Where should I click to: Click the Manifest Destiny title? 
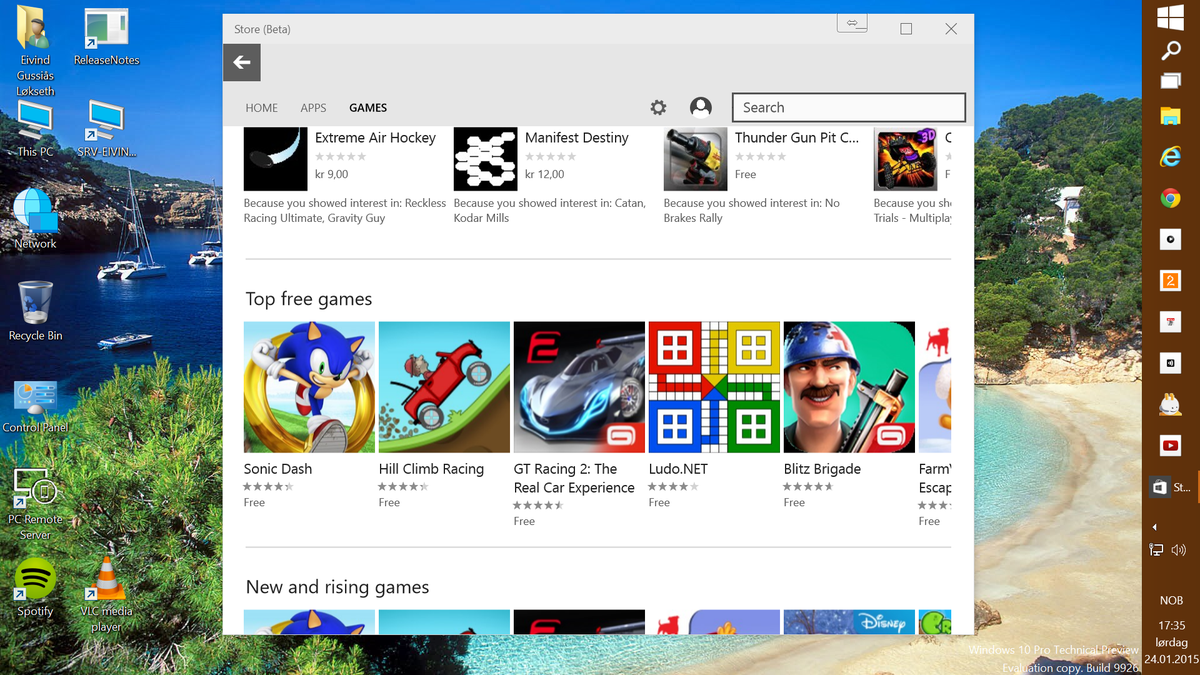click(x=577, y=138)
